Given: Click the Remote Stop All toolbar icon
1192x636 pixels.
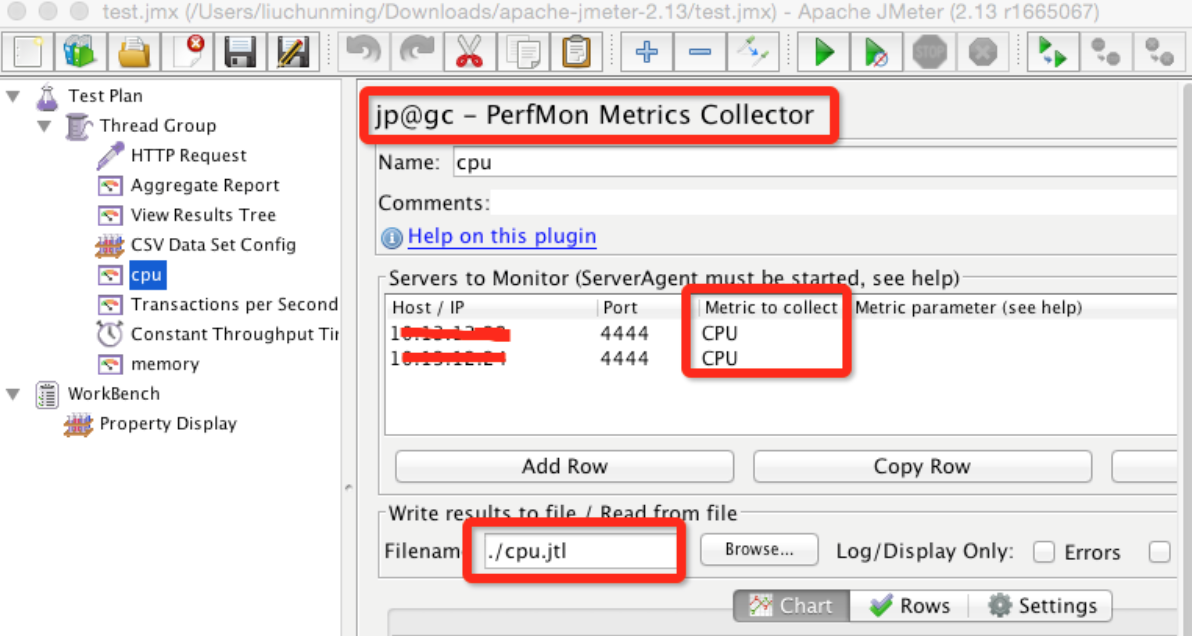Looking at the screenshot, I should (x=1106, y=52).
